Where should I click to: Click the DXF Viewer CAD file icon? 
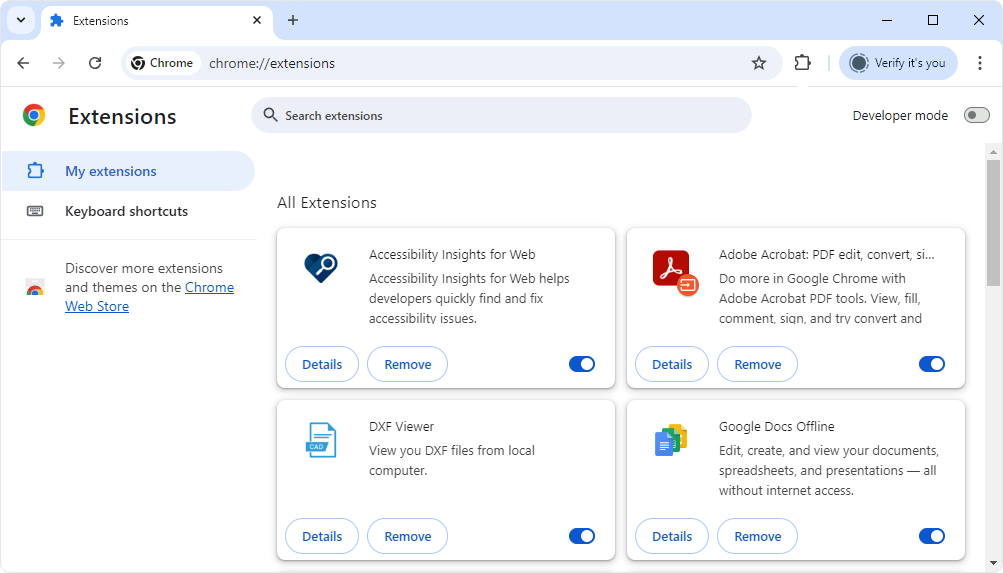320,440
